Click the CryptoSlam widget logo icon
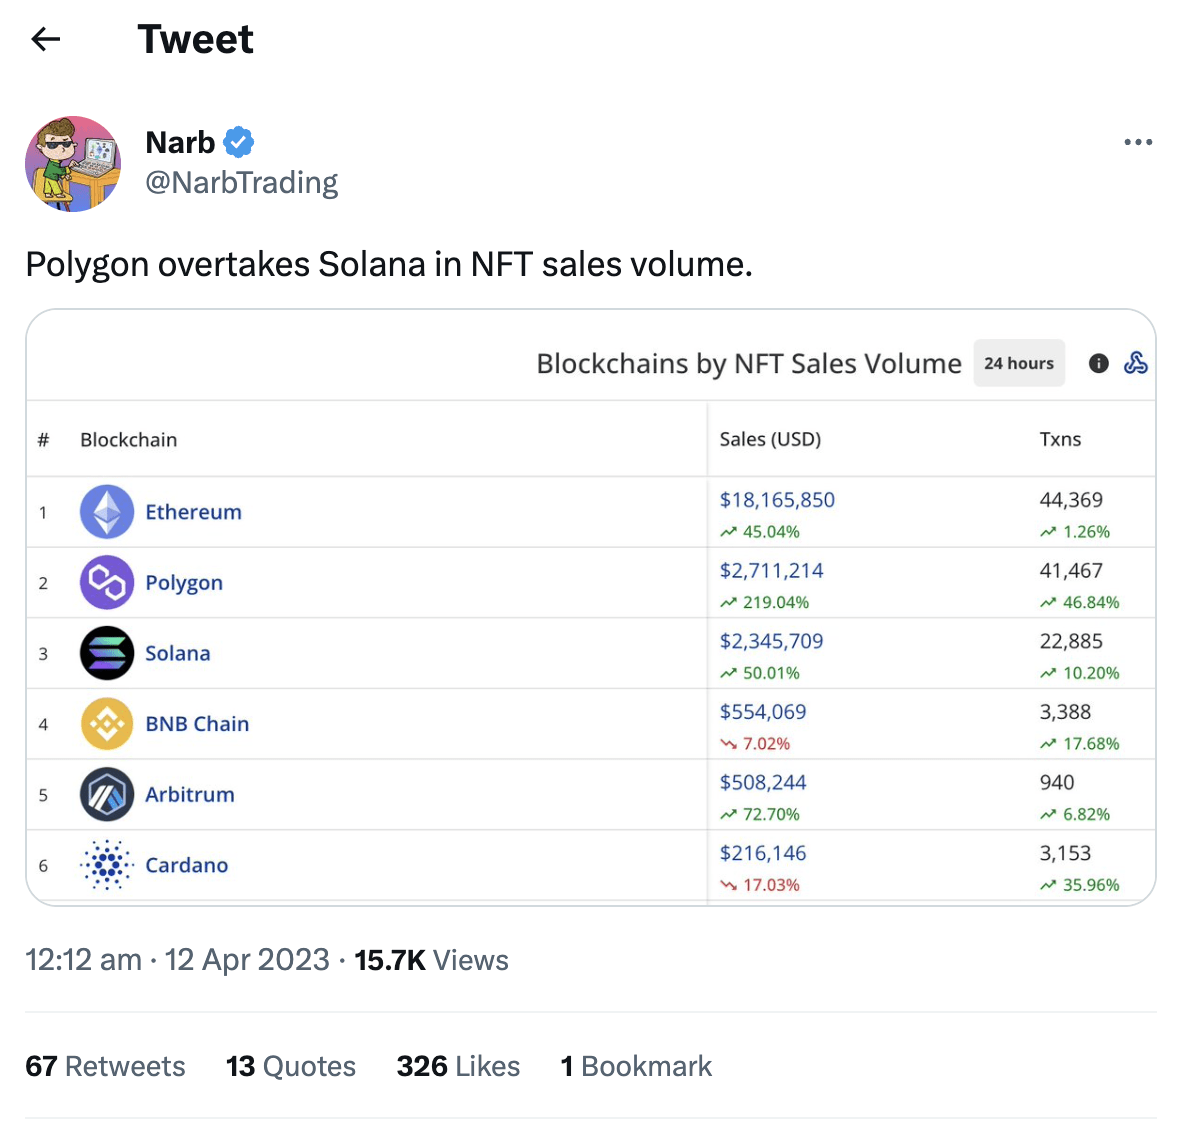This screenshot has height=1122, width=1184. pyautogui.click(x=1136, y=363)
